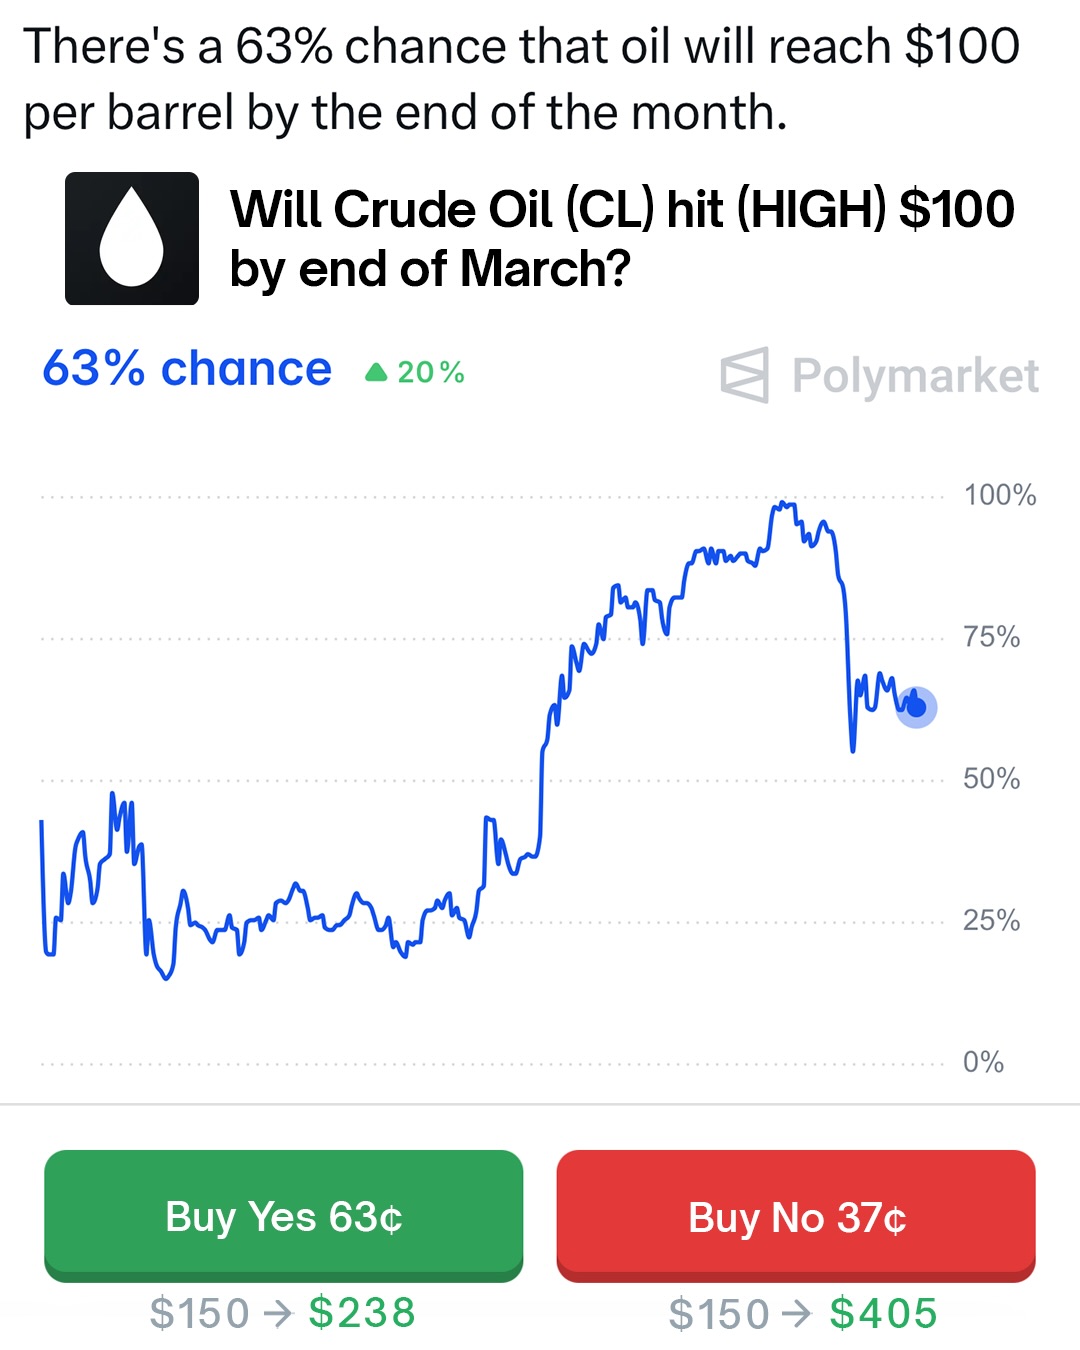This screenshot has height=1350, width=1080.
Task: Click the 100% axis label
Action: click(x=999, y=495)
